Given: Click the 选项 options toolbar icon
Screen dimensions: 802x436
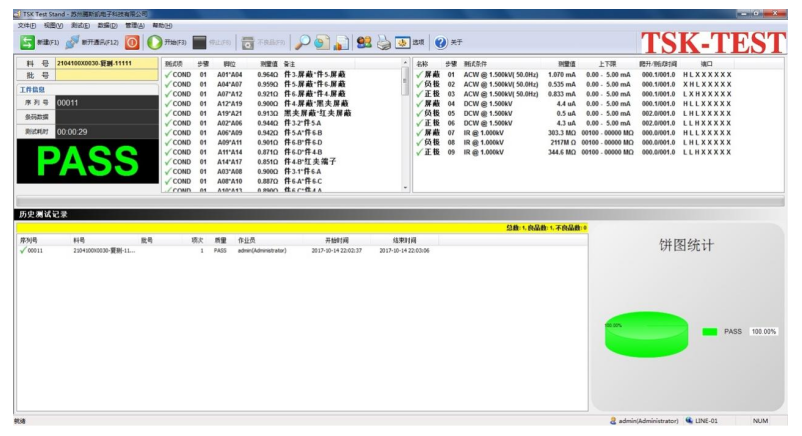Looking at the screenshot, I should click(x=401, y=42).
